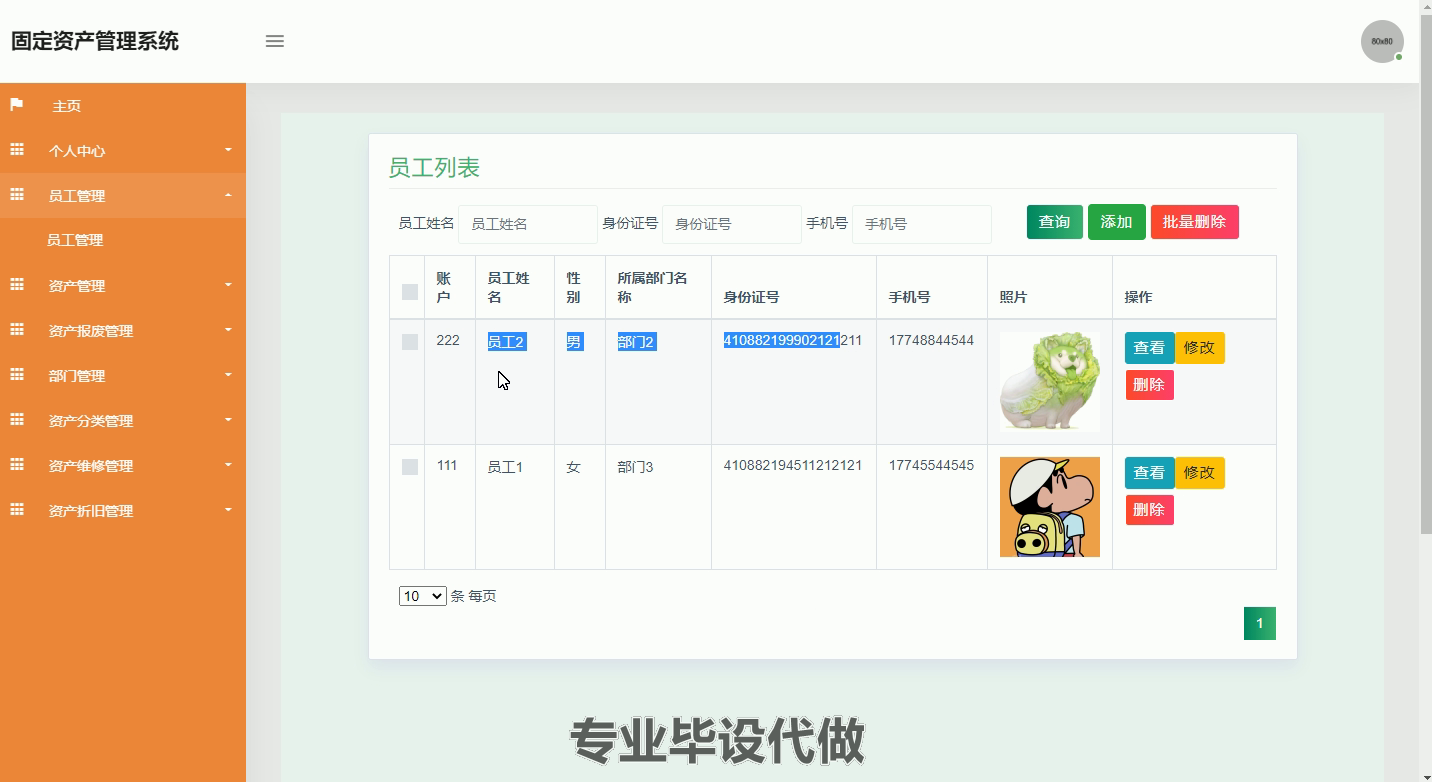Expand the 资产报废管理 menu arrow
Viewport: 1432px width, 782px height.
pyautogui.click(x=228, y=330)
